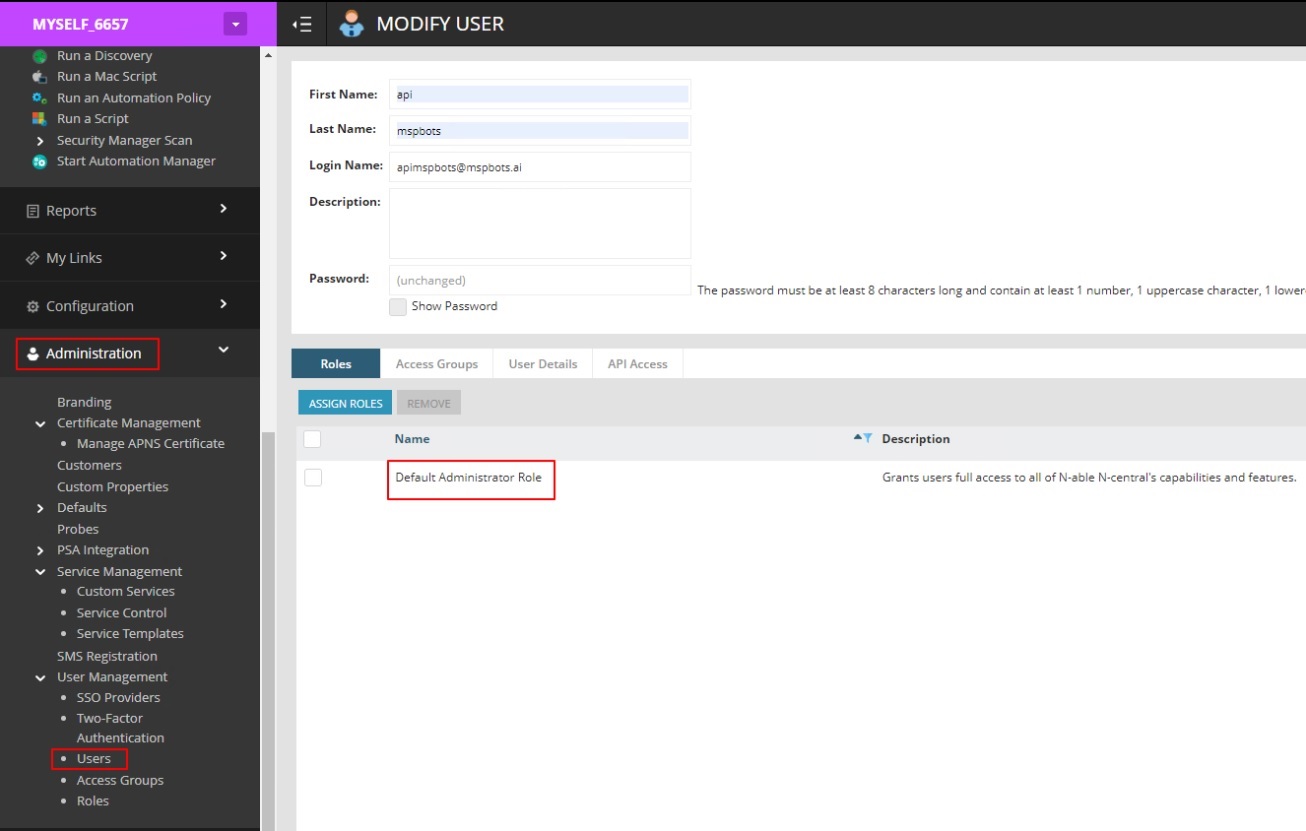1306x831 pixels.
Task: Open the Probes menu item
Action: click(x=78, y=530)
